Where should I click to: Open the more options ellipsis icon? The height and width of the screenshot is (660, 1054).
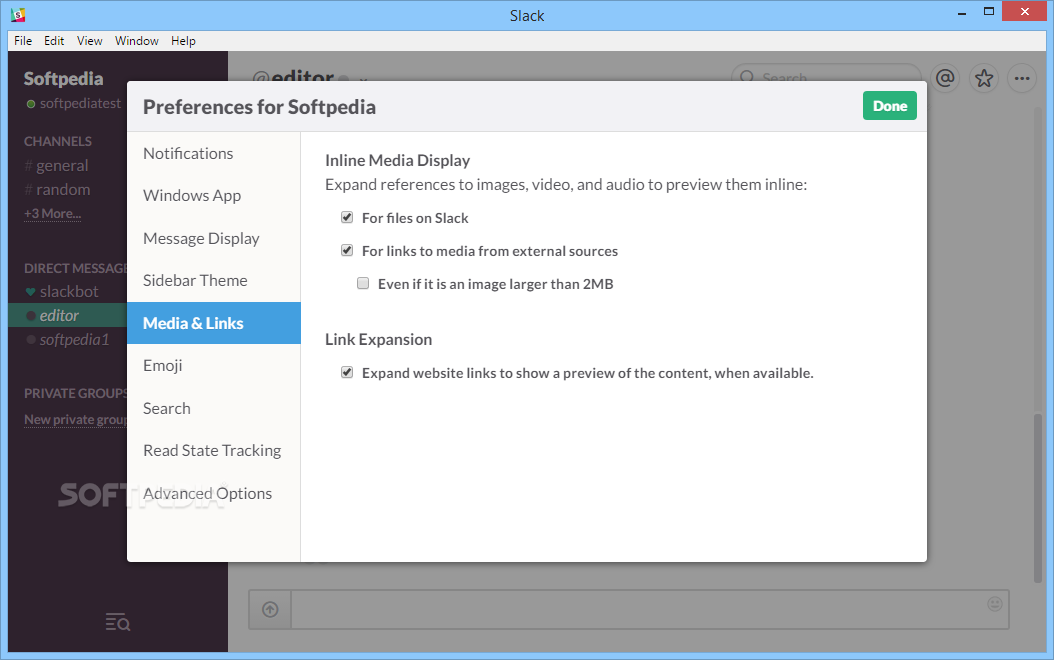pos(1022,79)
